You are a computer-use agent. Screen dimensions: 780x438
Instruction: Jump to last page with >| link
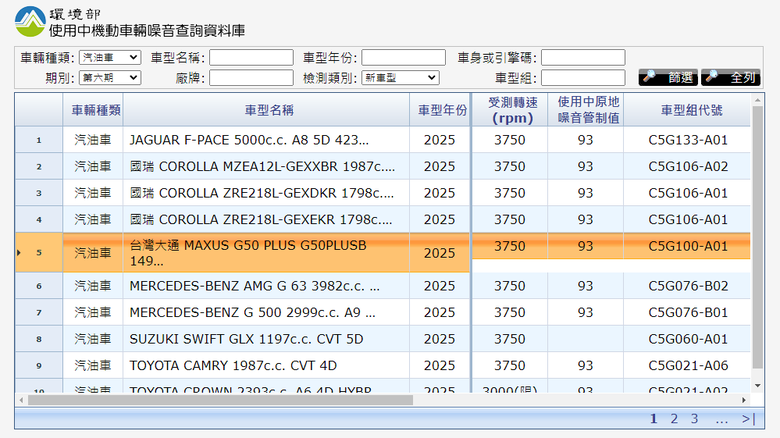point(749,419)
